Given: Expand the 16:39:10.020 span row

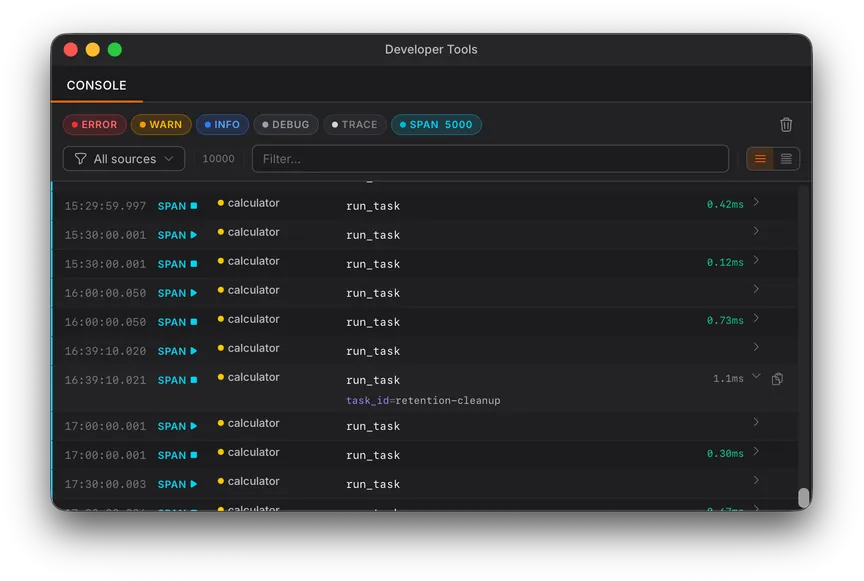Looking at the screenshot, I should [x=756, y=347].
